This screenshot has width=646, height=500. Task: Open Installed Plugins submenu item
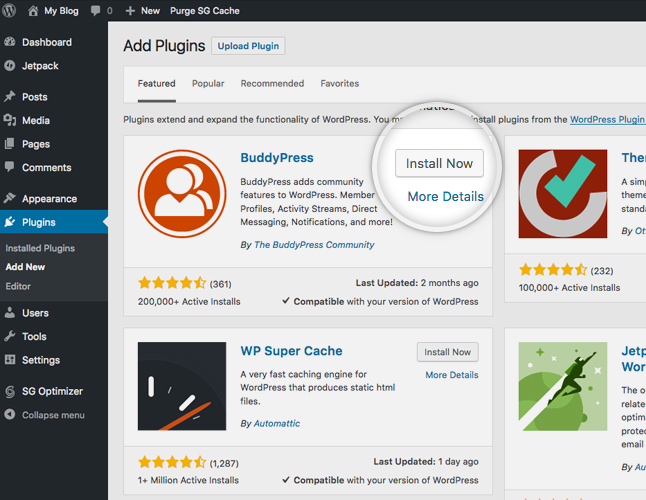tap(40, 248)
